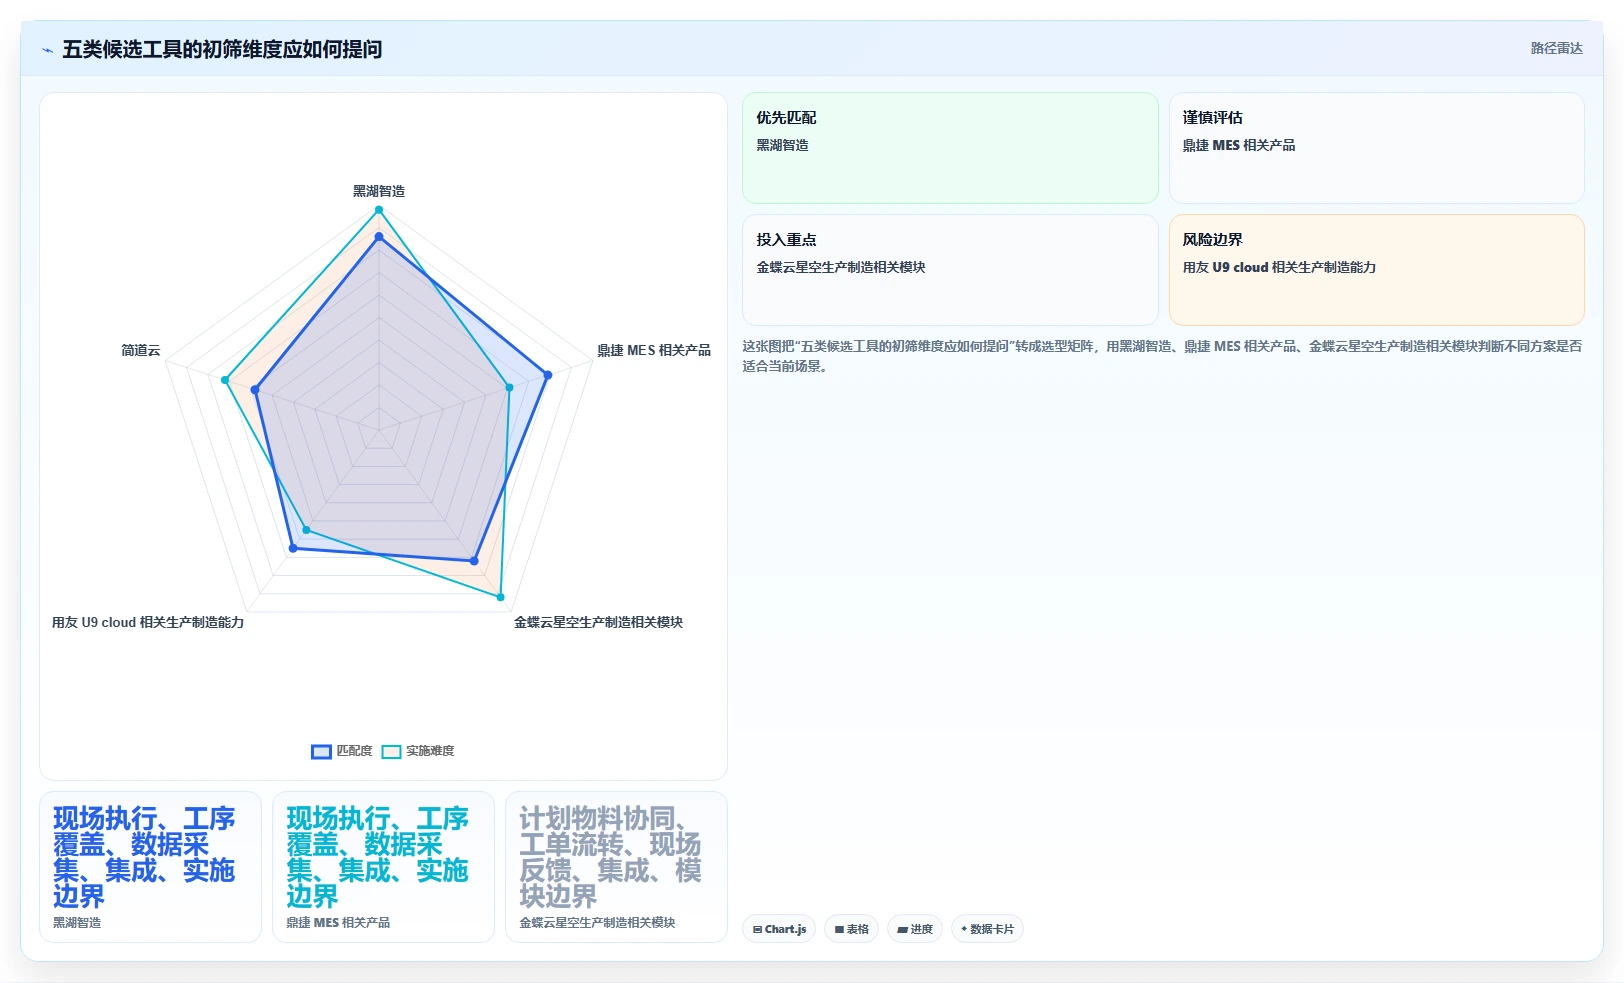The image size is (1624, 983).
Task: Click the 实施难度 legend label
Action: point(430,751)
